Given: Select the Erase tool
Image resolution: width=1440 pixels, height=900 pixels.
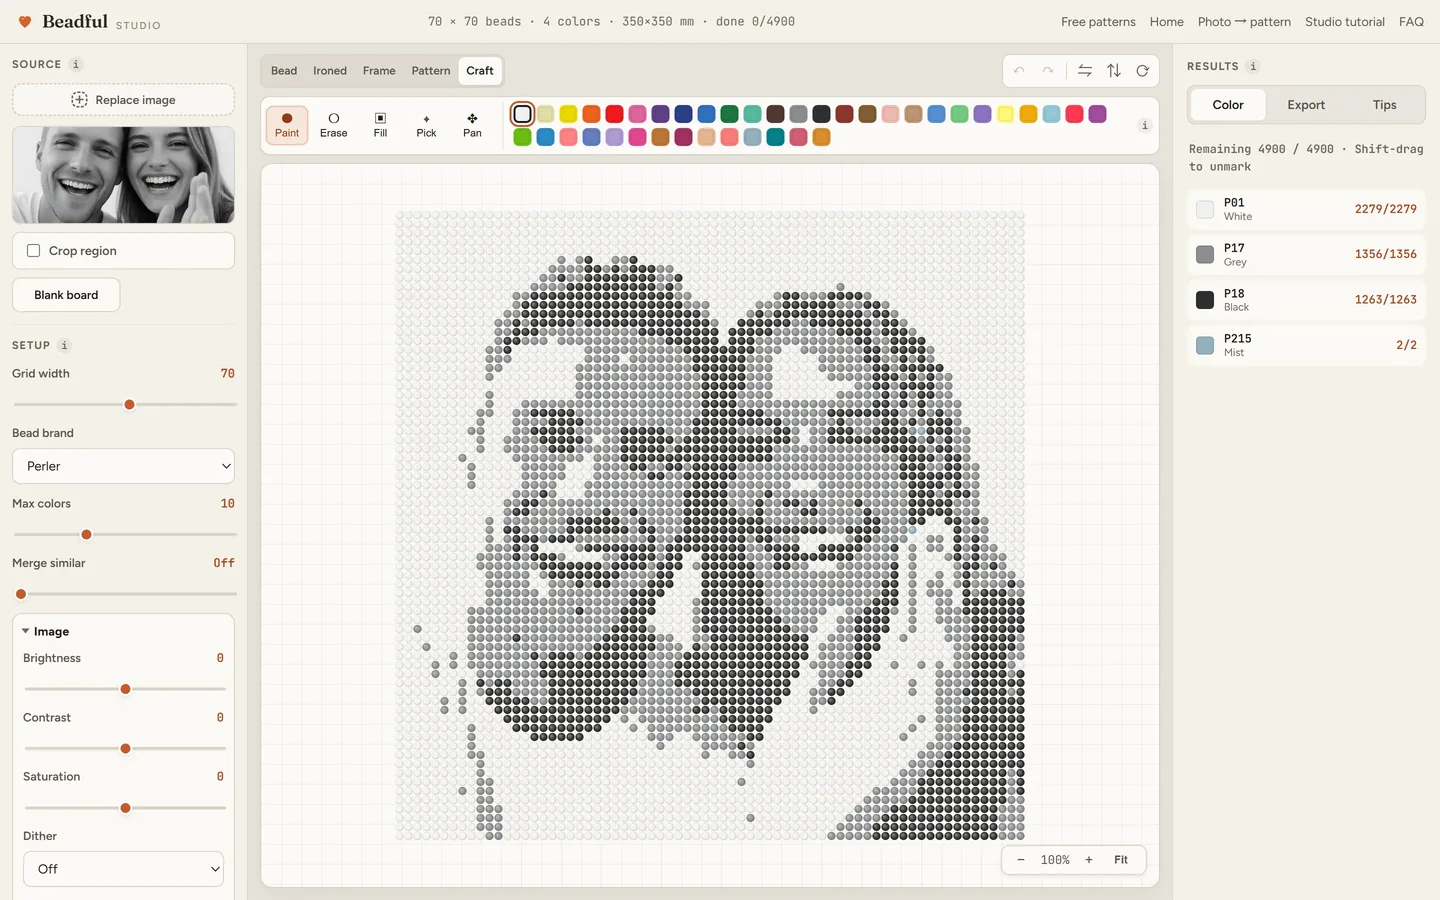Looking at the screenshot, I should 334,125.
